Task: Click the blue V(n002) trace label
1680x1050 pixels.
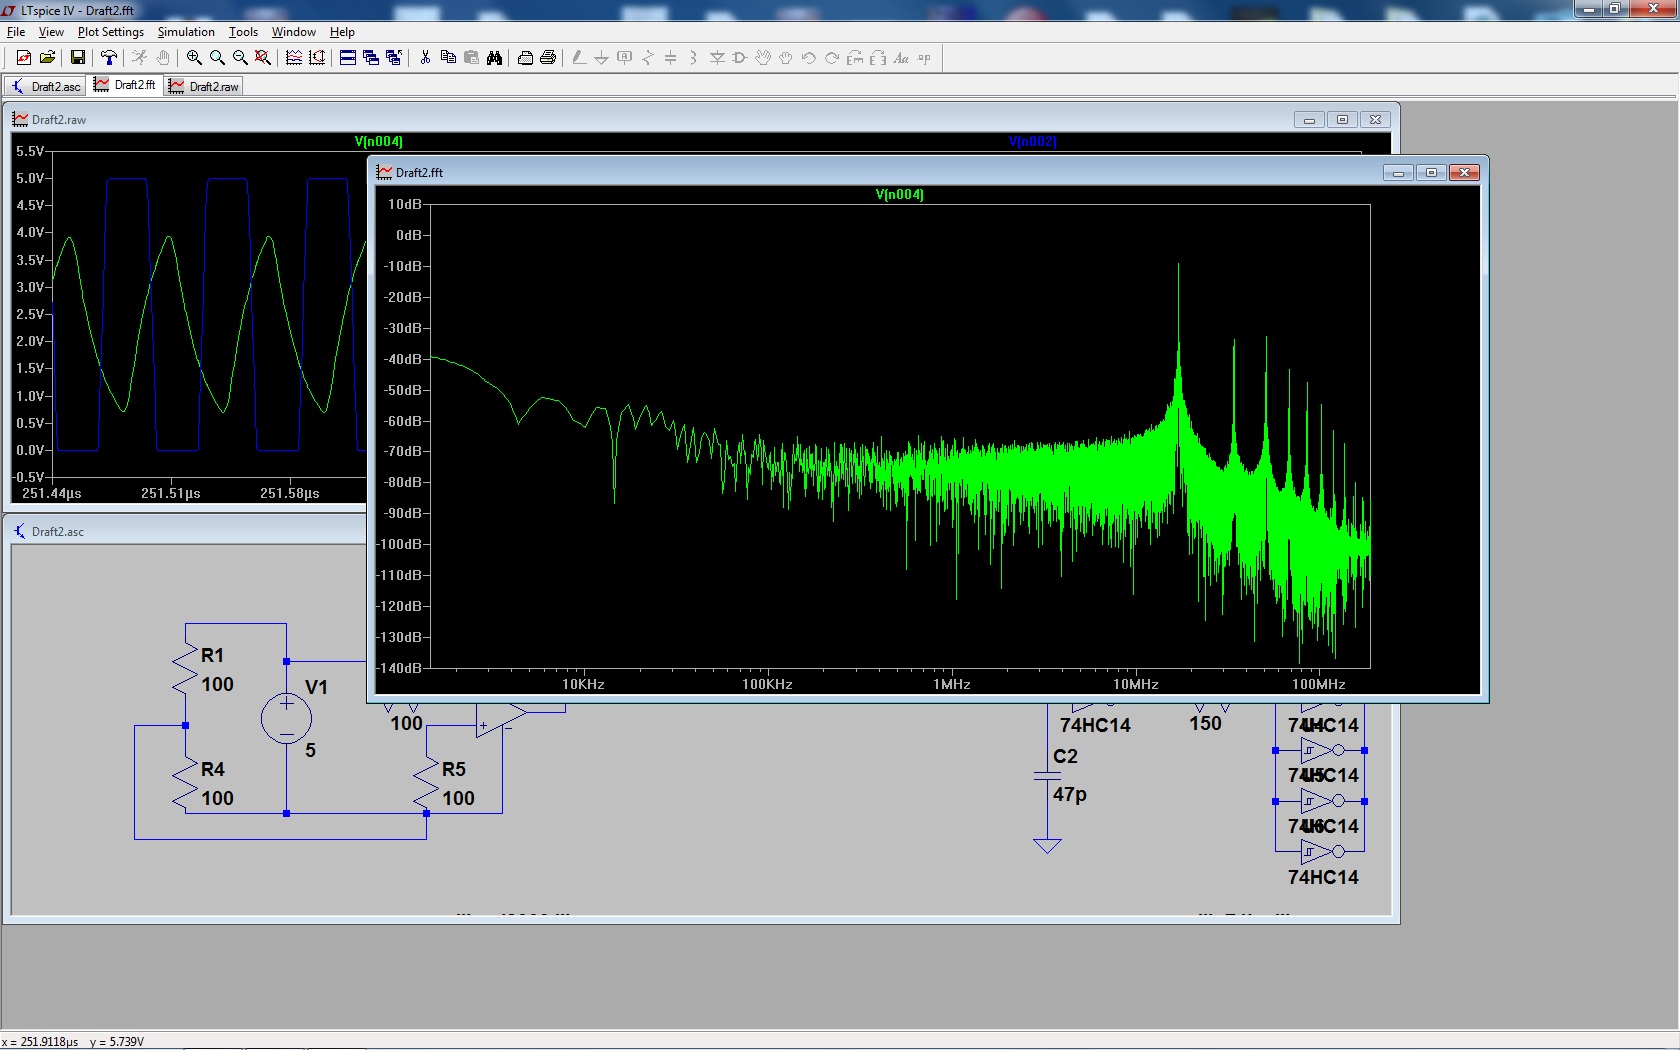Action: (x=1032, y=142)
